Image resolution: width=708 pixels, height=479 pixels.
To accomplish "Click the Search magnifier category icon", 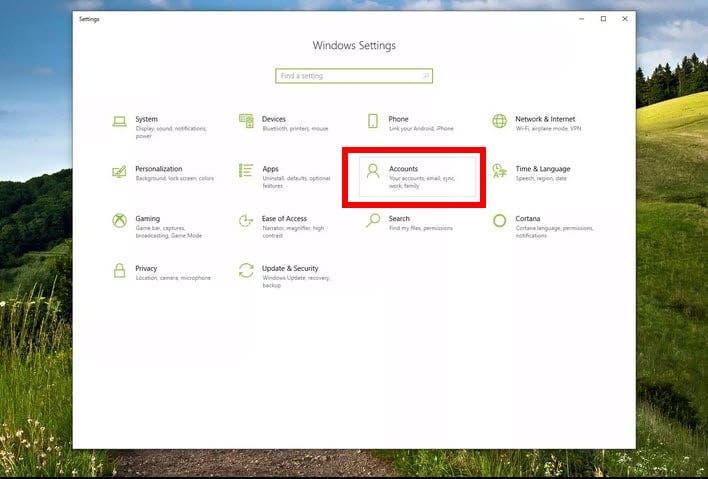I will (x=373, y=221).
